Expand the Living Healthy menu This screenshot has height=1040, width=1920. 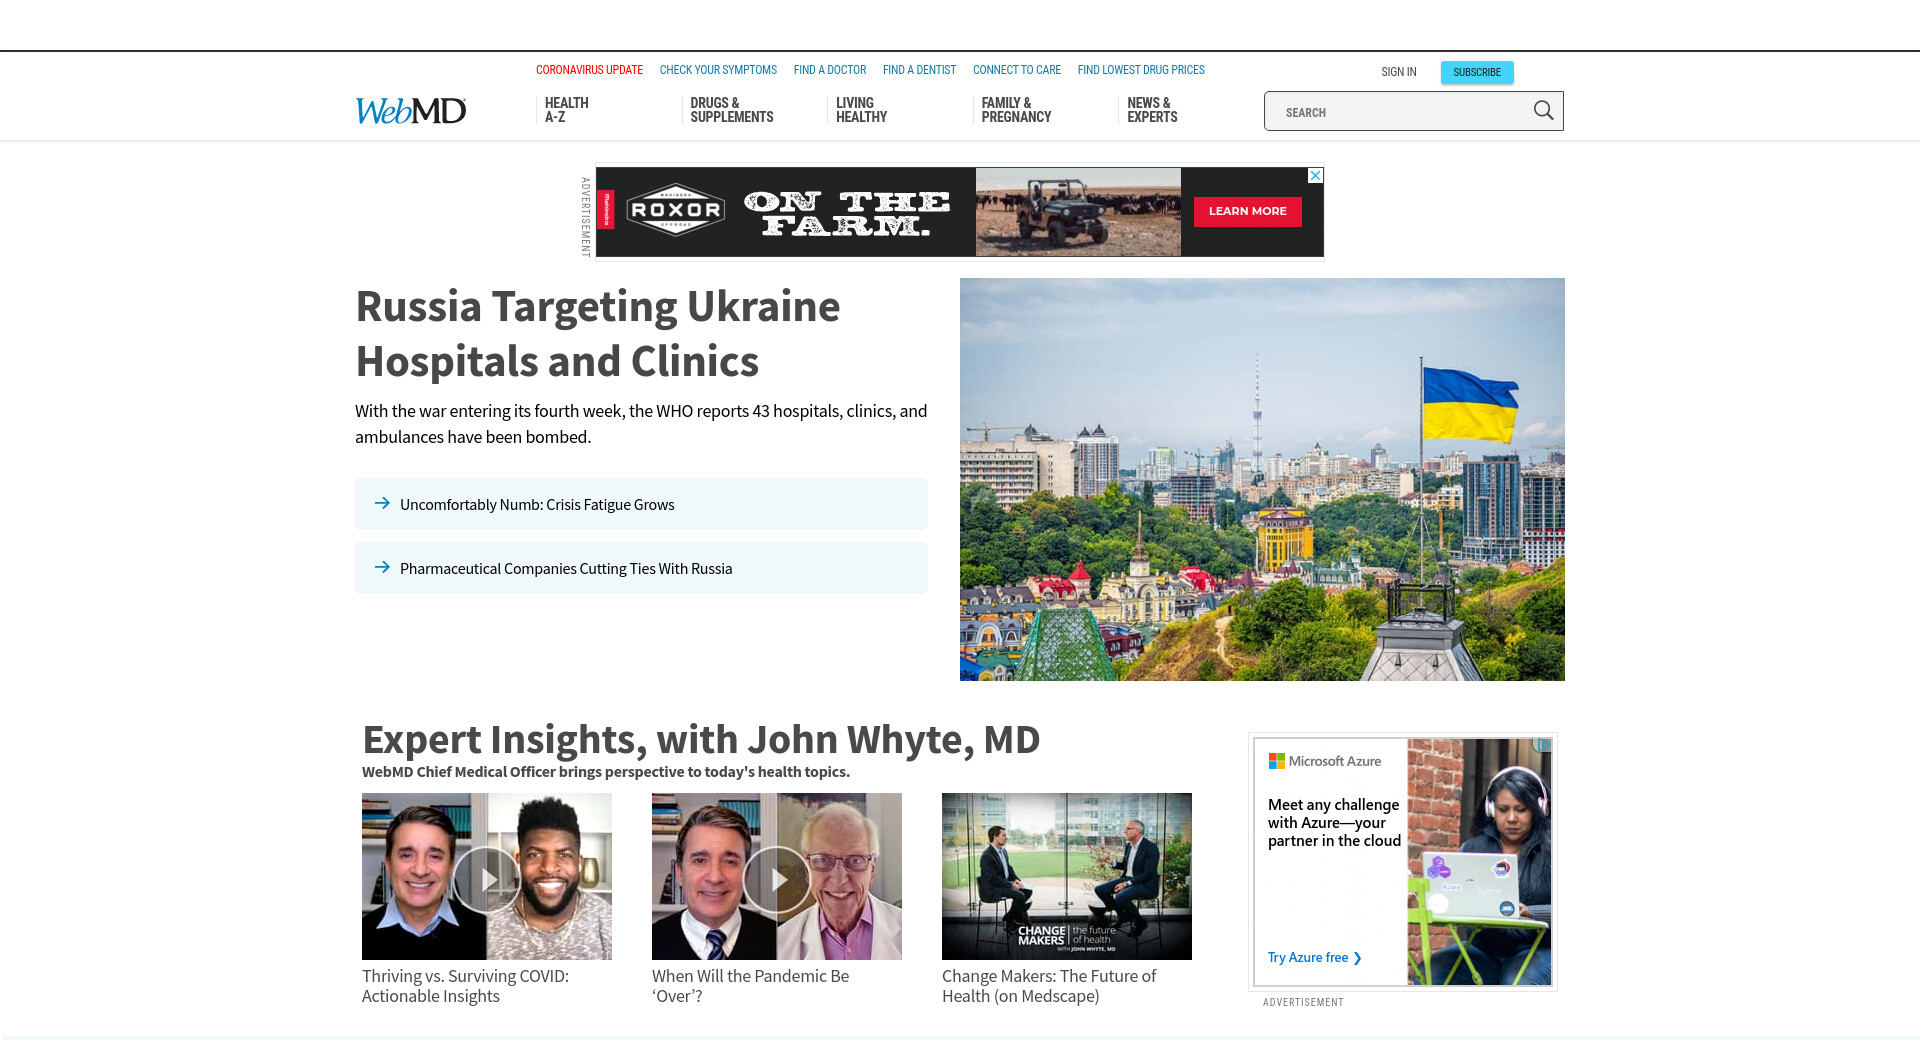tap(861, 110)
